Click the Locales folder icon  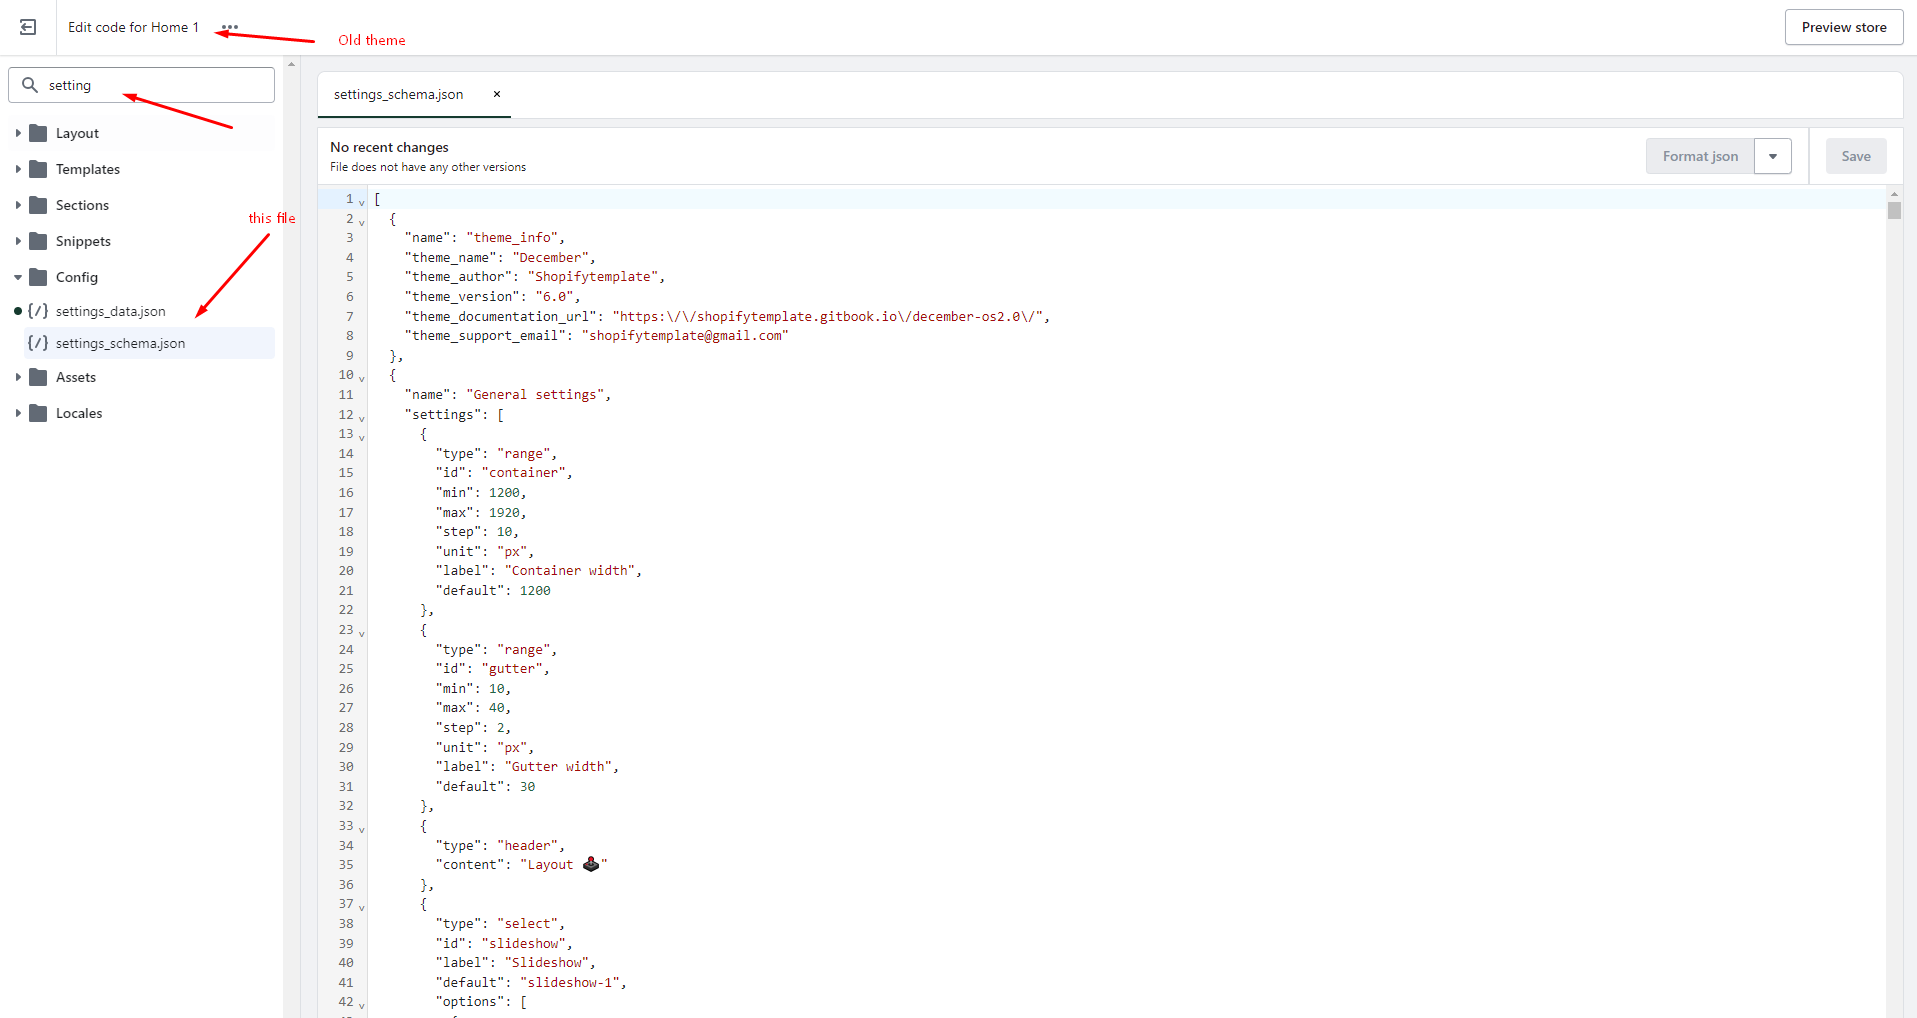click(39, 413)
